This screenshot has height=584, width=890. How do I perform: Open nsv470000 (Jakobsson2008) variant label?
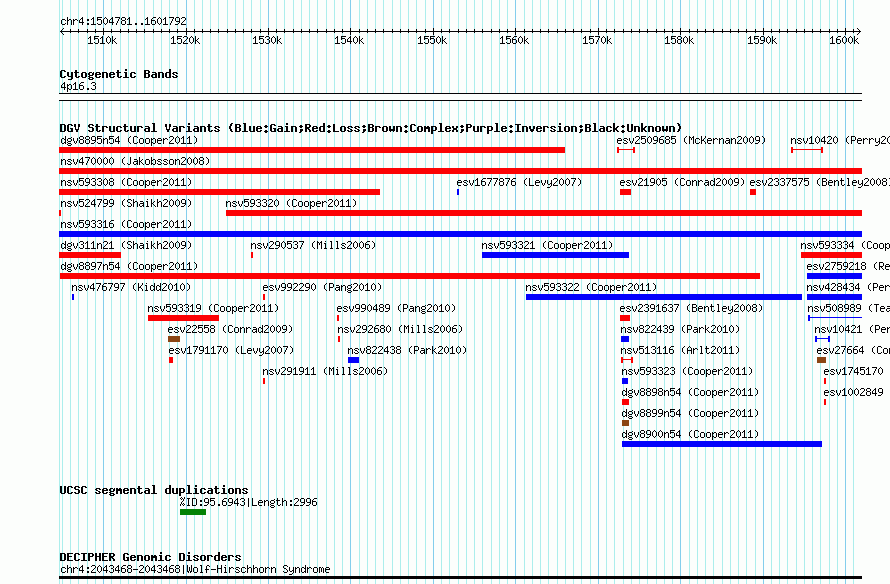point(135,161)
